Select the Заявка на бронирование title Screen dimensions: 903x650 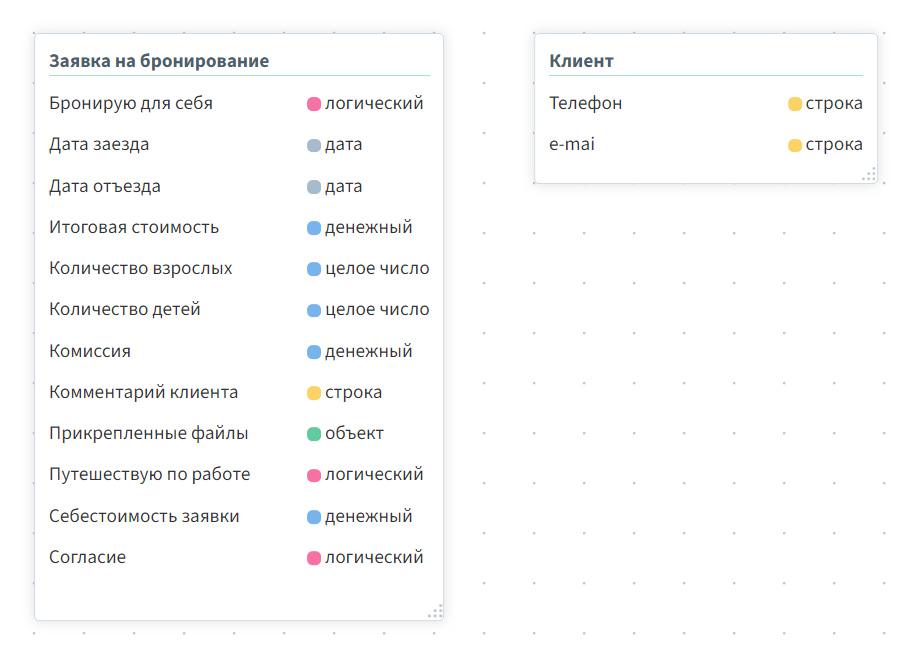159,61
